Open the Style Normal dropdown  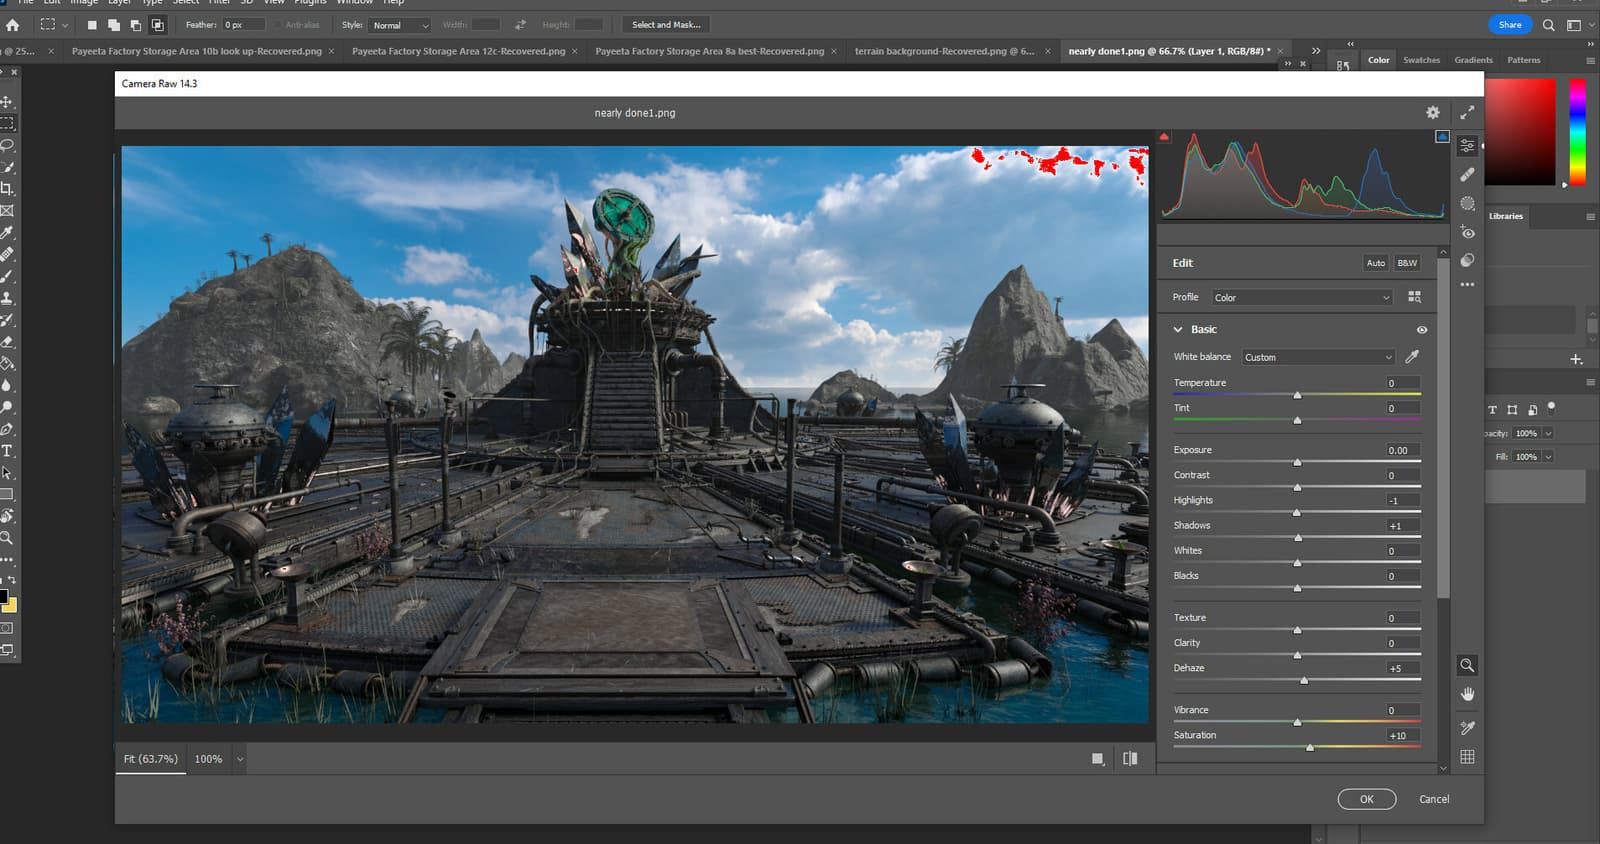click(x=399, y=25)
